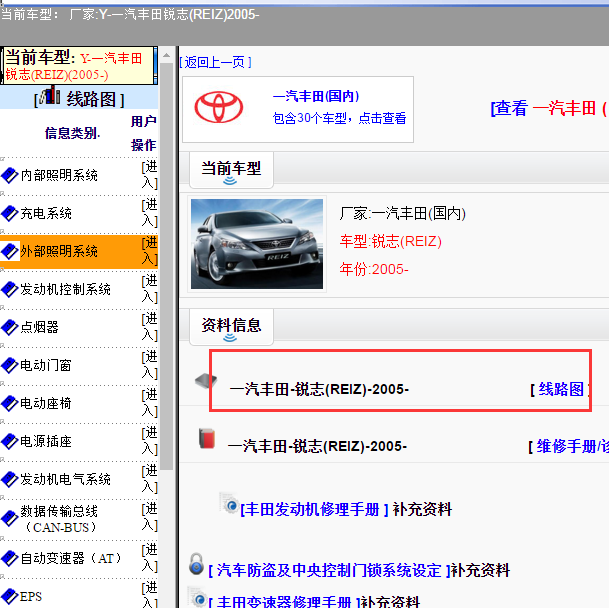
Task: Open 电动座椅 via its [进入] link
Action: (x=150, y=403)
